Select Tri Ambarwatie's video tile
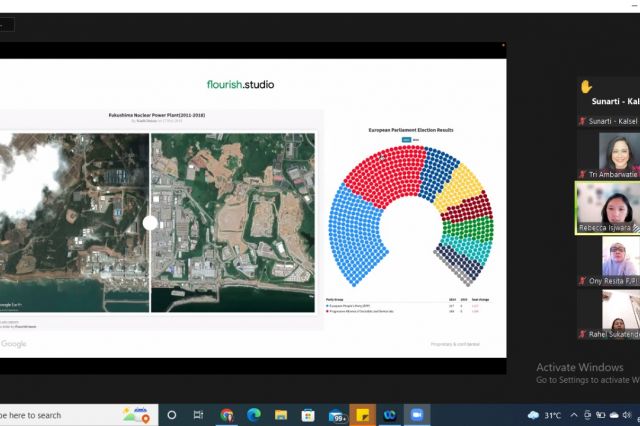 point(618,151)
